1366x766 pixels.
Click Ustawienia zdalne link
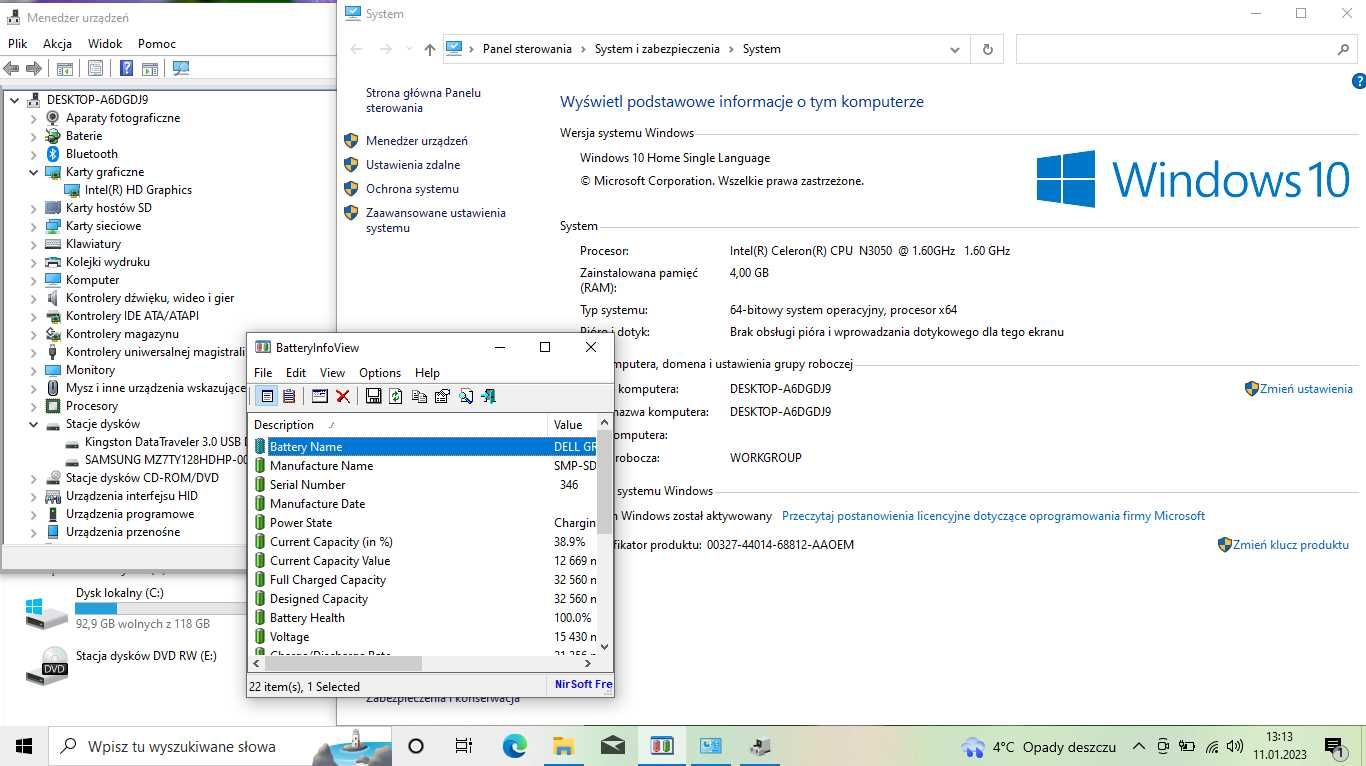[x=413, y=165]
